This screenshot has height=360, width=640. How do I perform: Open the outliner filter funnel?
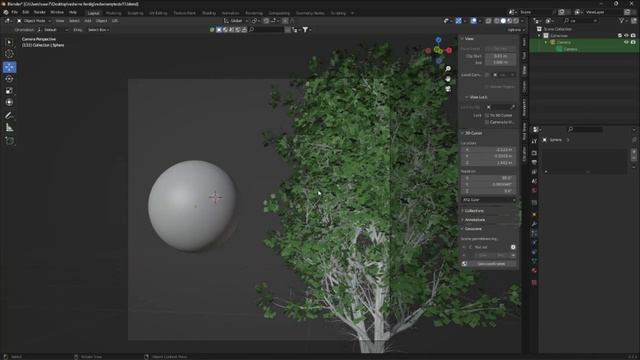(x=621, y=20)
